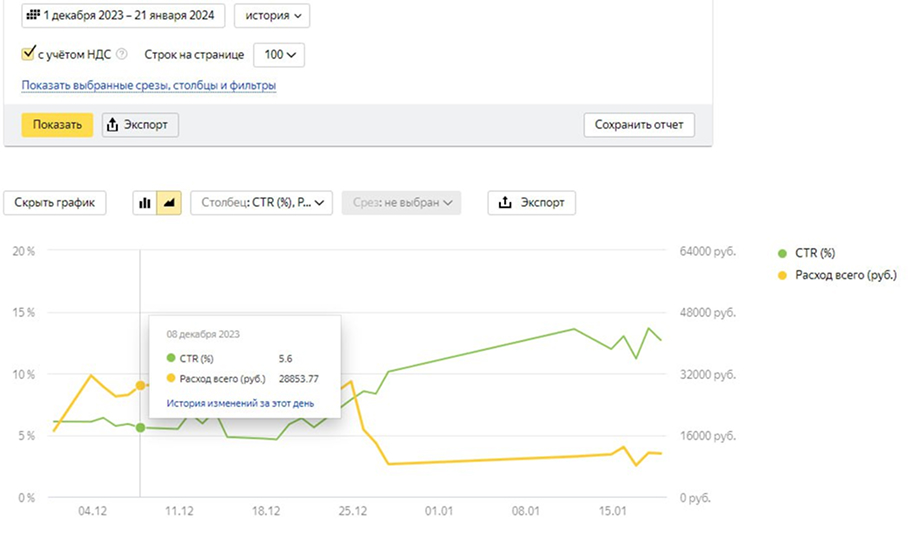
Task: Switch to bar chart view icon
Action: (x=145, y=202)
